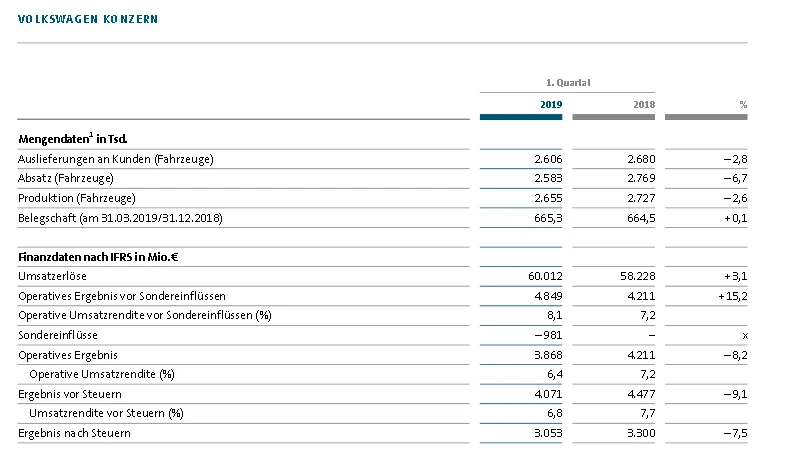Select row label "Absatz (Fahrzeuge)"
The height and width of the screenshot is (457, 799).
coord(66,178)
